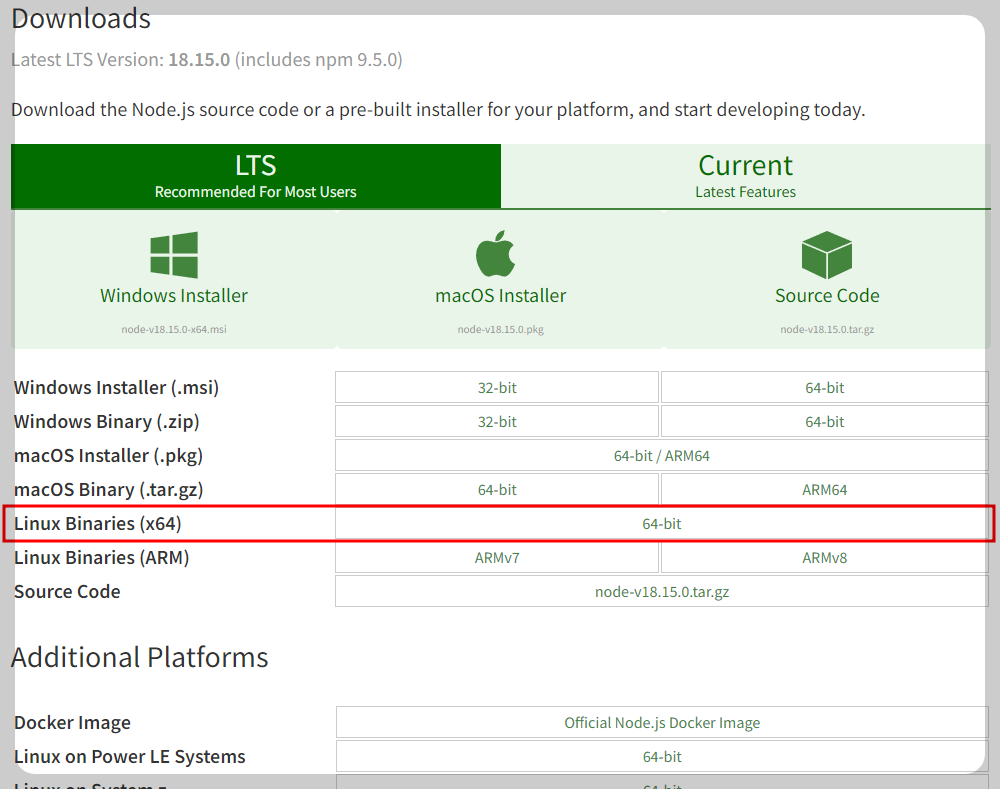The width and height of the screenshot is (1000, 789).
Task: Download Windows Installer (.msi) 64-bit
Action: tap(825, 387)
